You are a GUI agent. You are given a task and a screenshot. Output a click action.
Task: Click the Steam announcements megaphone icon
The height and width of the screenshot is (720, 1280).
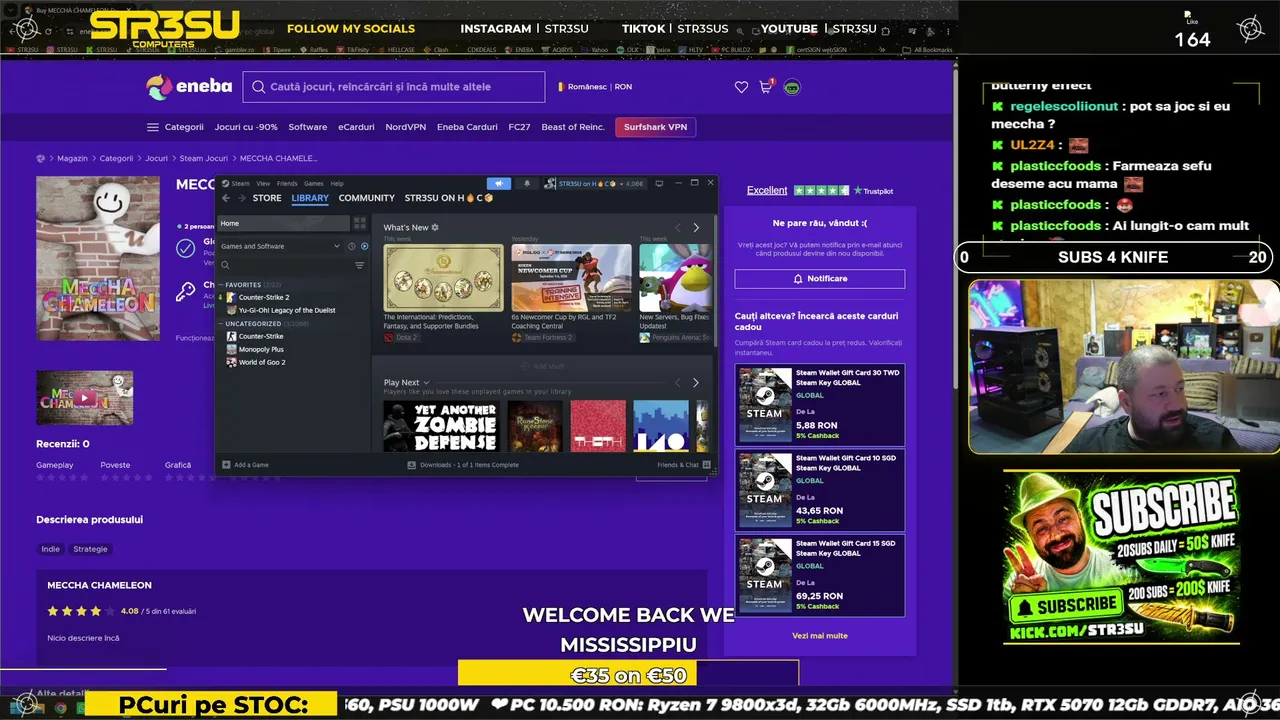[x=498, y=184]
